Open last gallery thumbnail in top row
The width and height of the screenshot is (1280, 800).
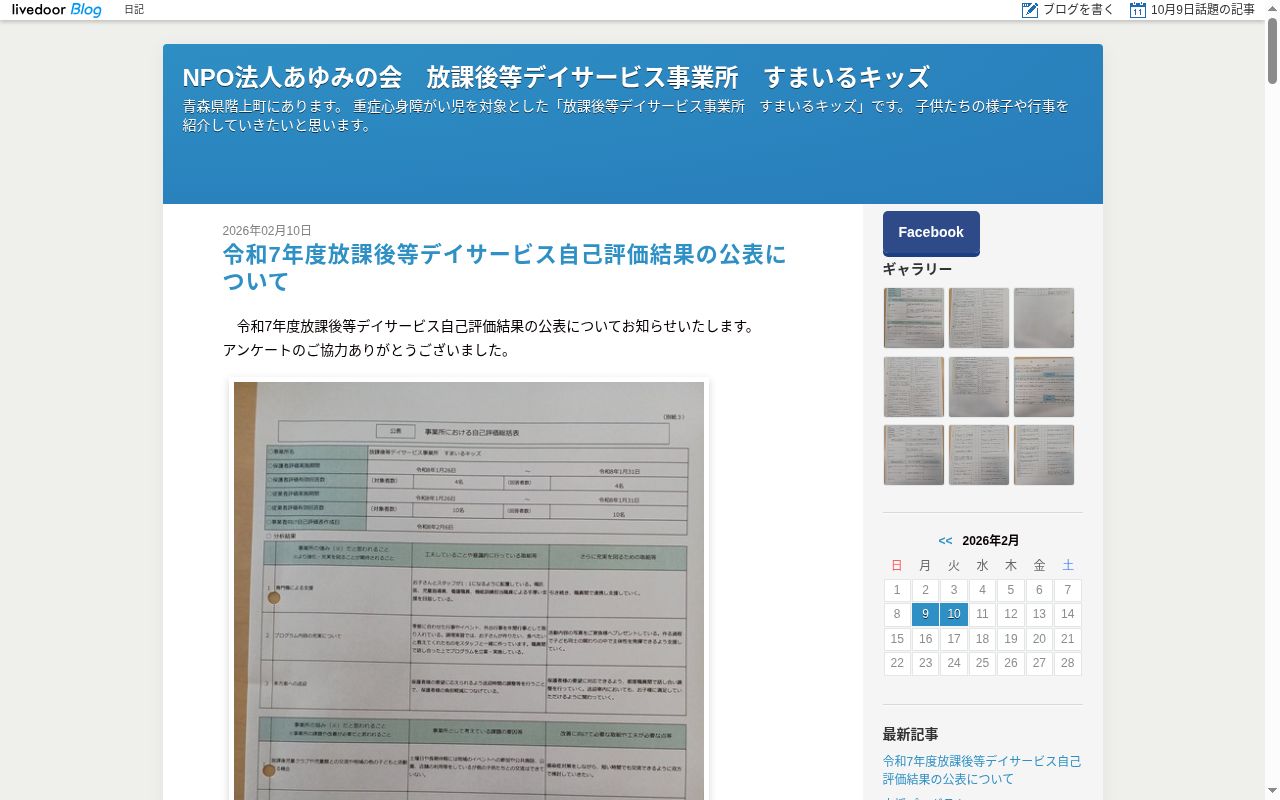(1044, 318)
